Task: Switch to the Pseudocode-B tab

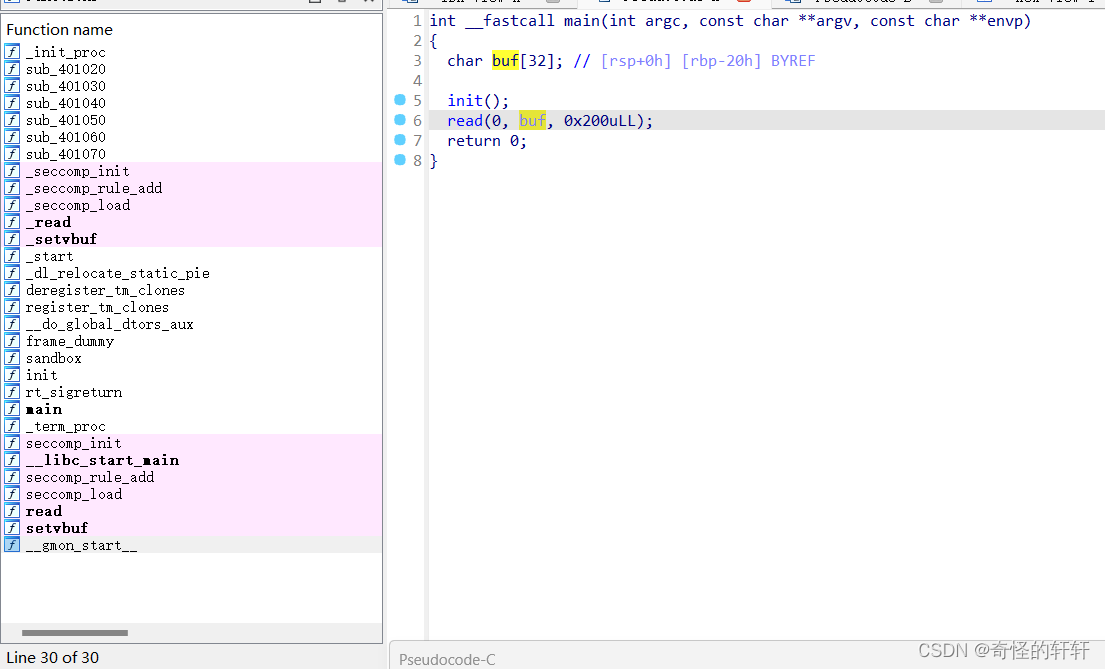Action: 855,3
